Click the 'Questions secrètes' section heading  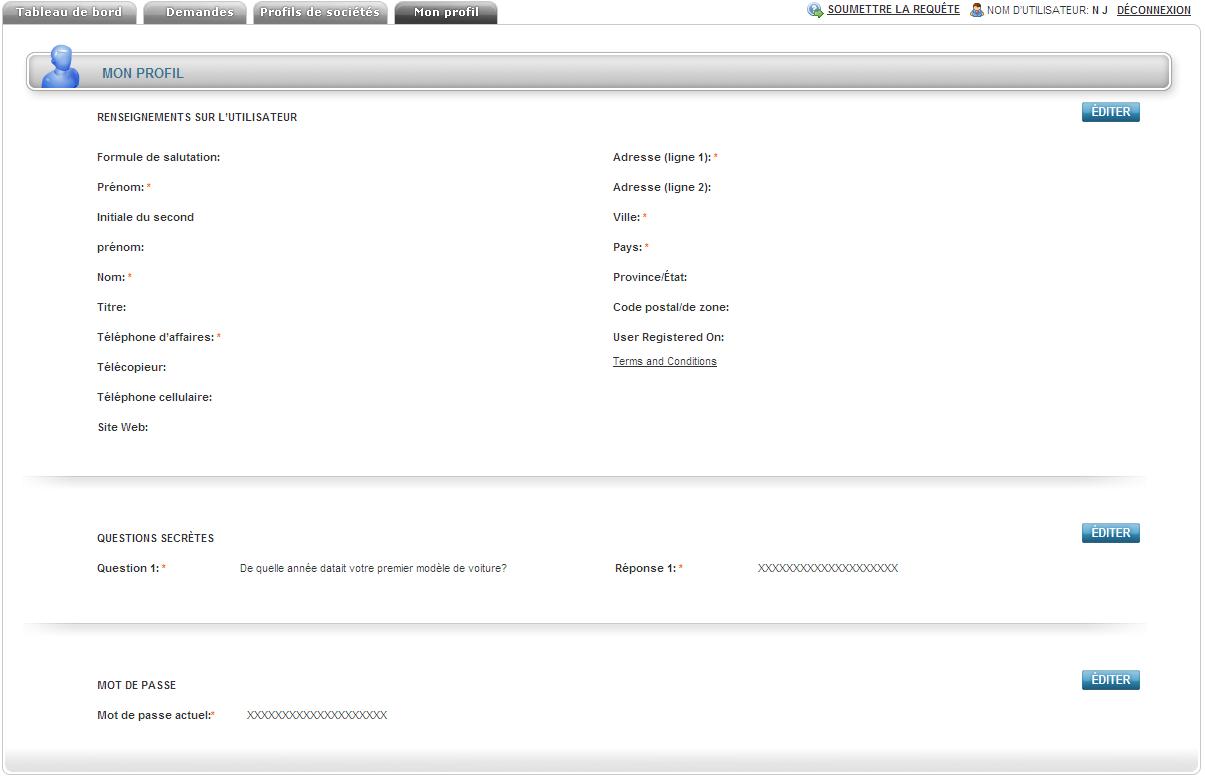coord(155,538)
